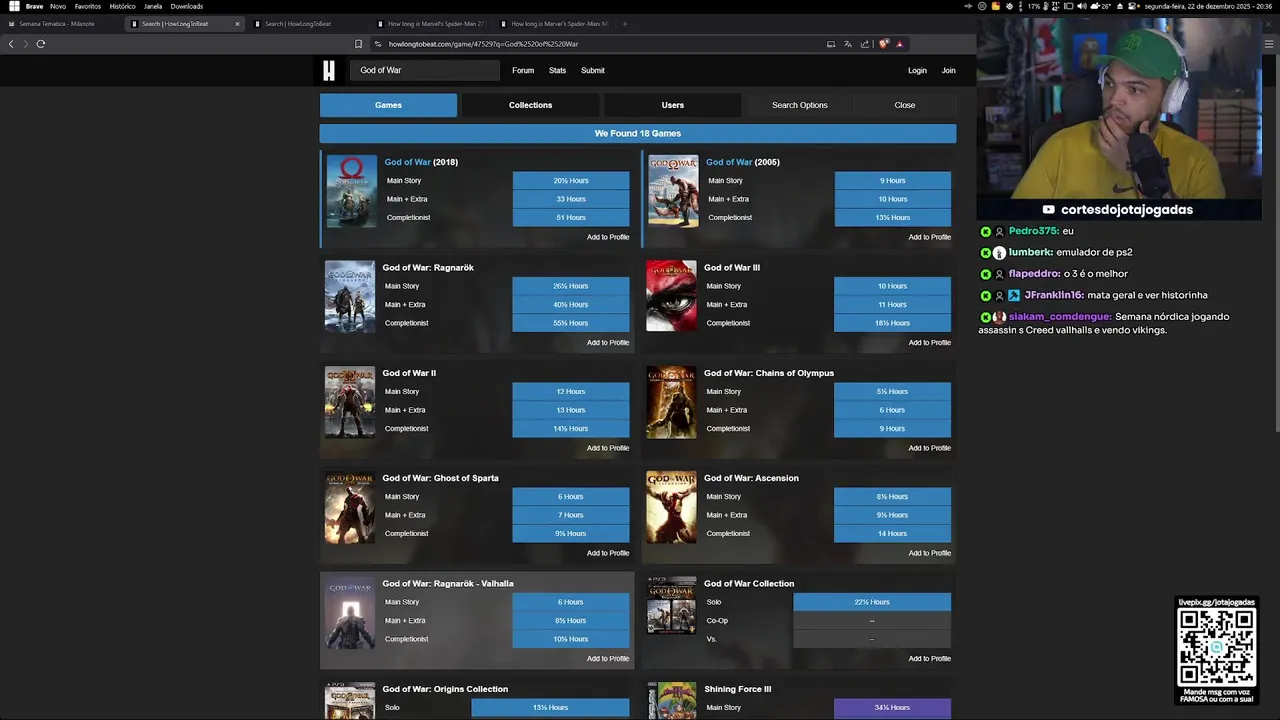Click the God of War II cover art
This screenshot has height=720, width=1280.
[x=350, y=402]
